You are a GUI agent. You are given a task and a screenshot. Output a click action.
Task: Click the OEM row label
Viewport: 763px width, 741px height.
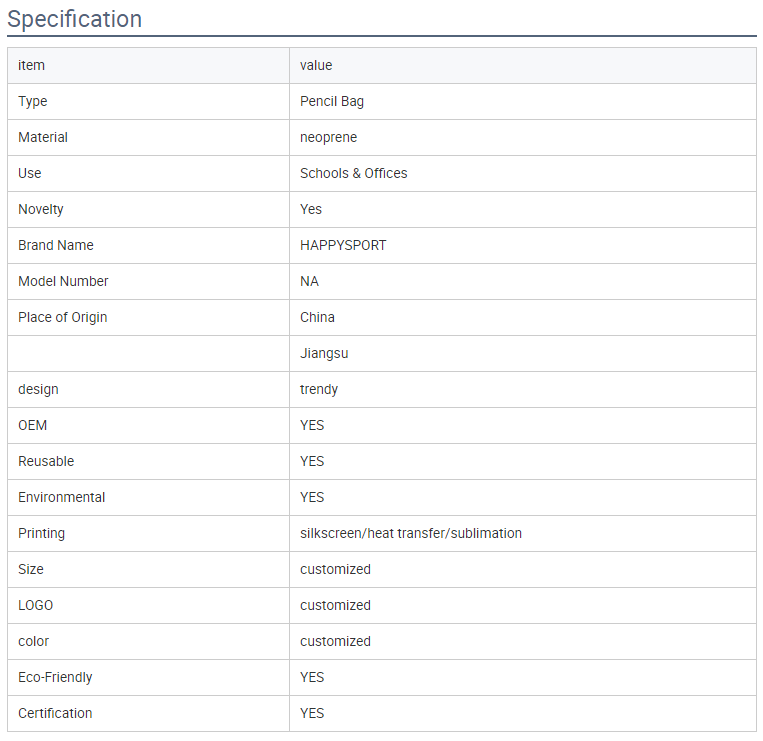(x=33, y=425)
